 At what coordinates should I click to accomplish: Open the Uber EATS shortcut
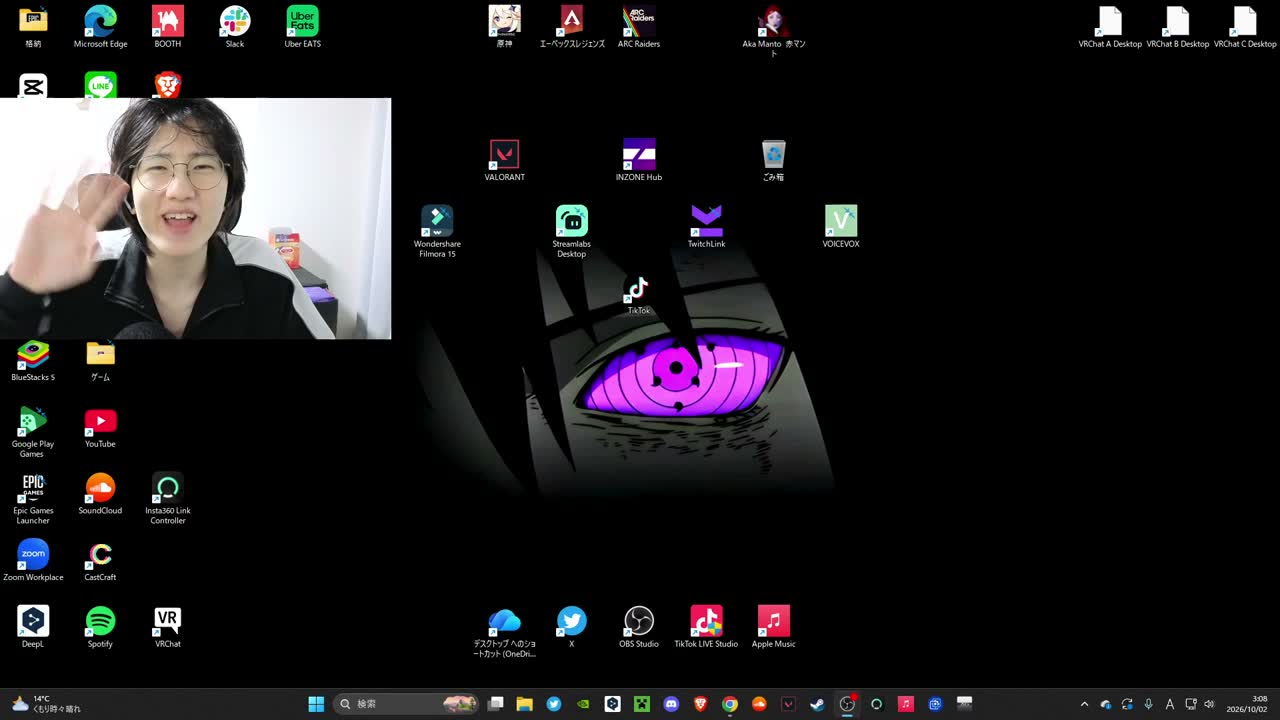pyautogui.click(x=302, y=27)
